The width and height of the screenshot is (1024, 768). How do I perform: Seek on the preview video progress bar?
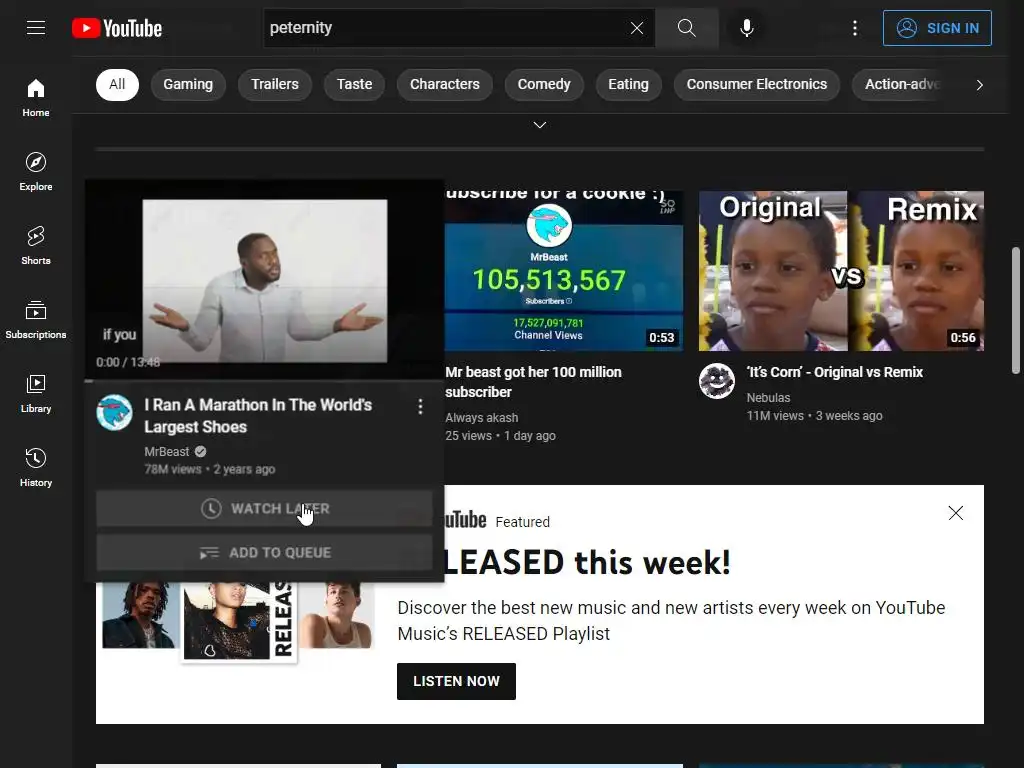point(264,380)
